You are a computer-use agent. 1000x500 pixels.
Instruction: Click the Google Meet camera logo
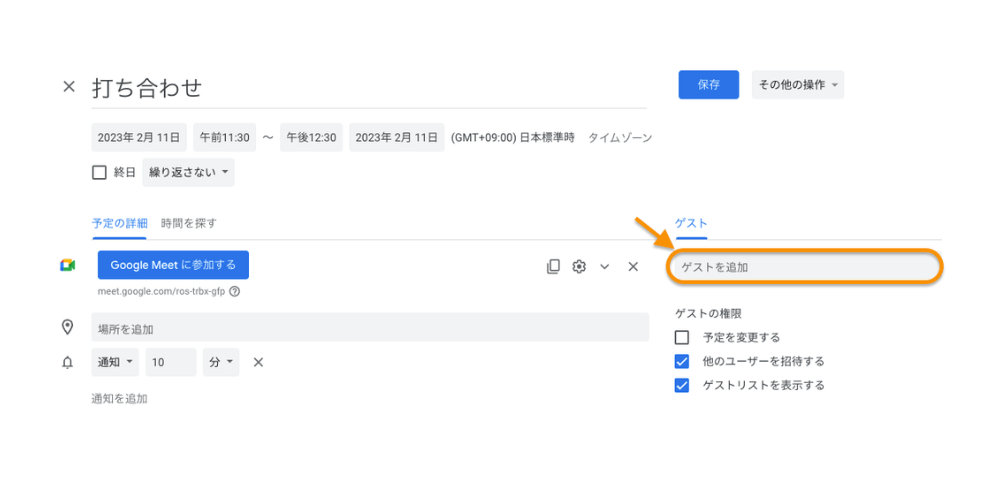pyautogui.click(x=68, y=265)
